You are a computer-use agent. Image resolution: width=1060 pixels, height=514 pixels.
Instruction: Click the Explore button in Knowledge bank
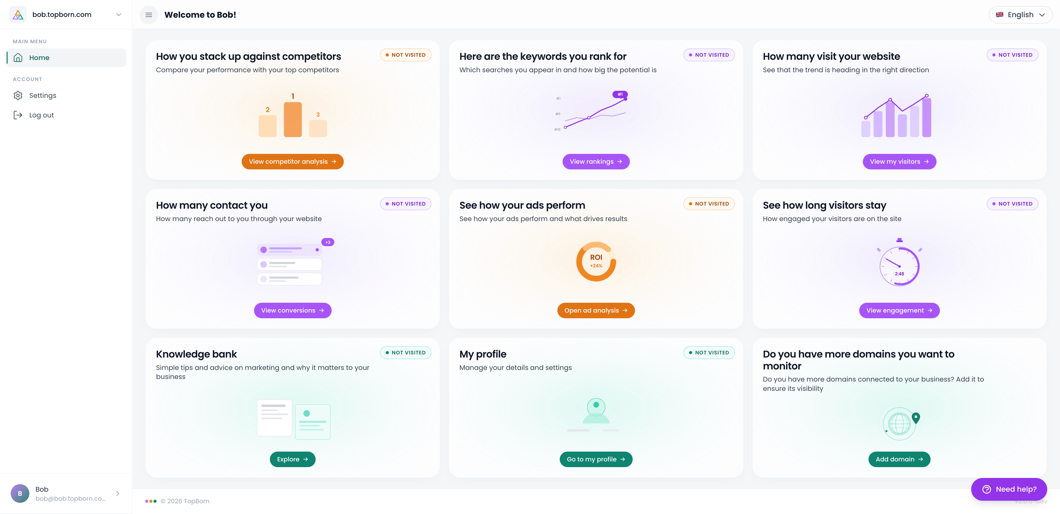click(293, 459)
